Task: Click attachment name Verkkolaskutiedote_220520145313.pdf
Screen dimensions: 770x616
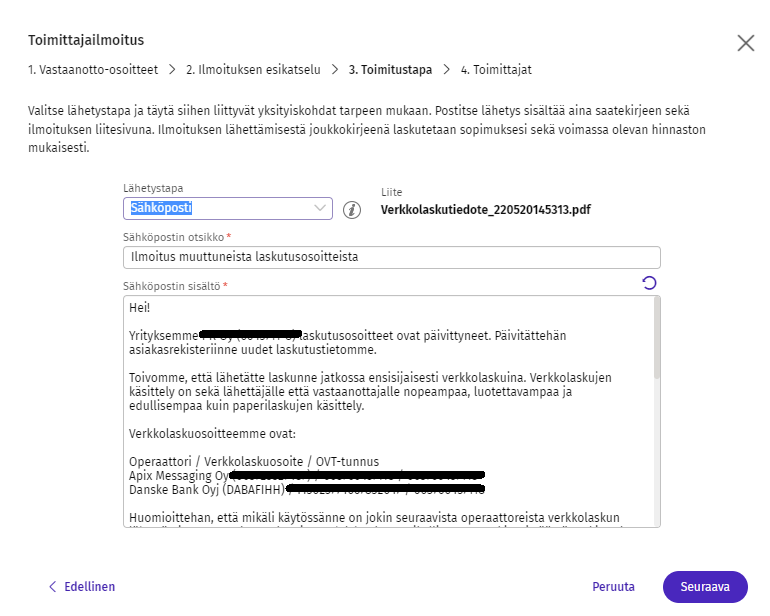Action: click(x=486, y=210)
